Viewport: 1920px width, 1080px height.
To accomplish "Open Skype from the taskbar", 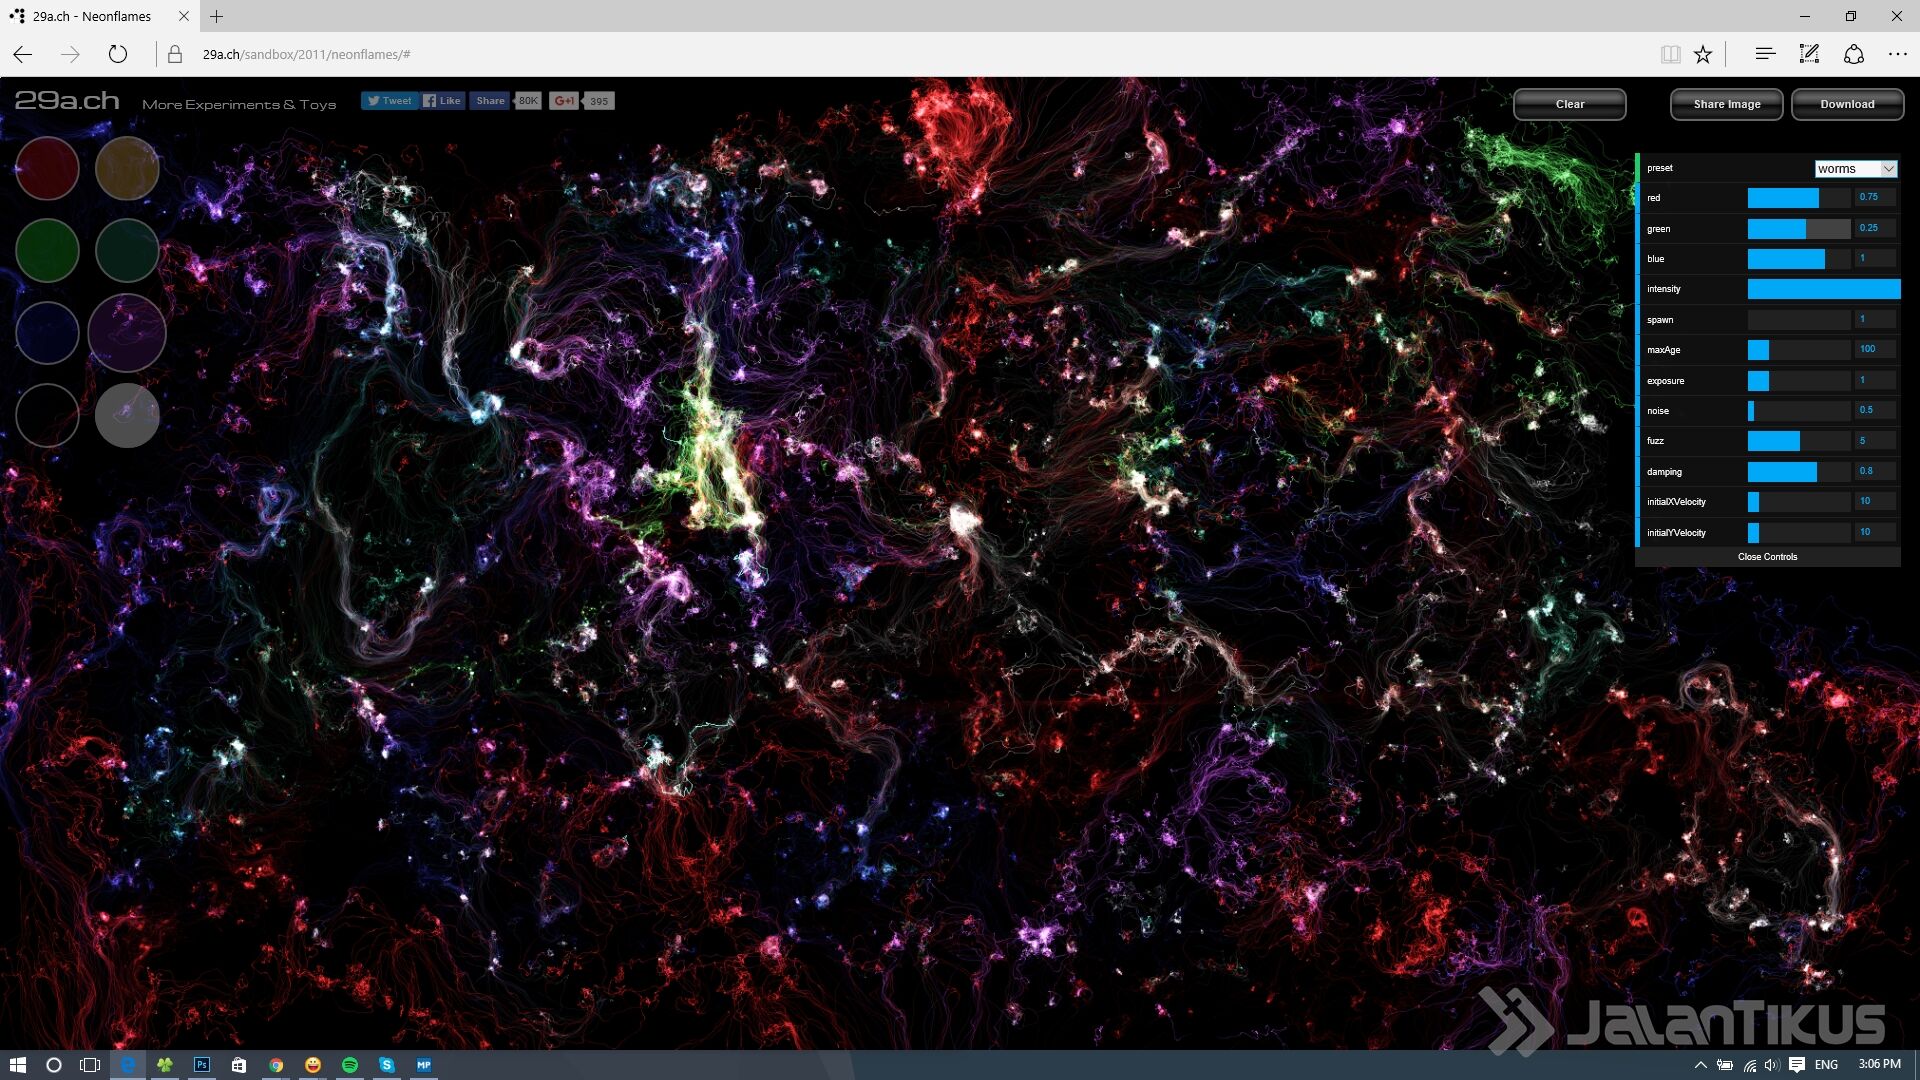I will 387,1065.
